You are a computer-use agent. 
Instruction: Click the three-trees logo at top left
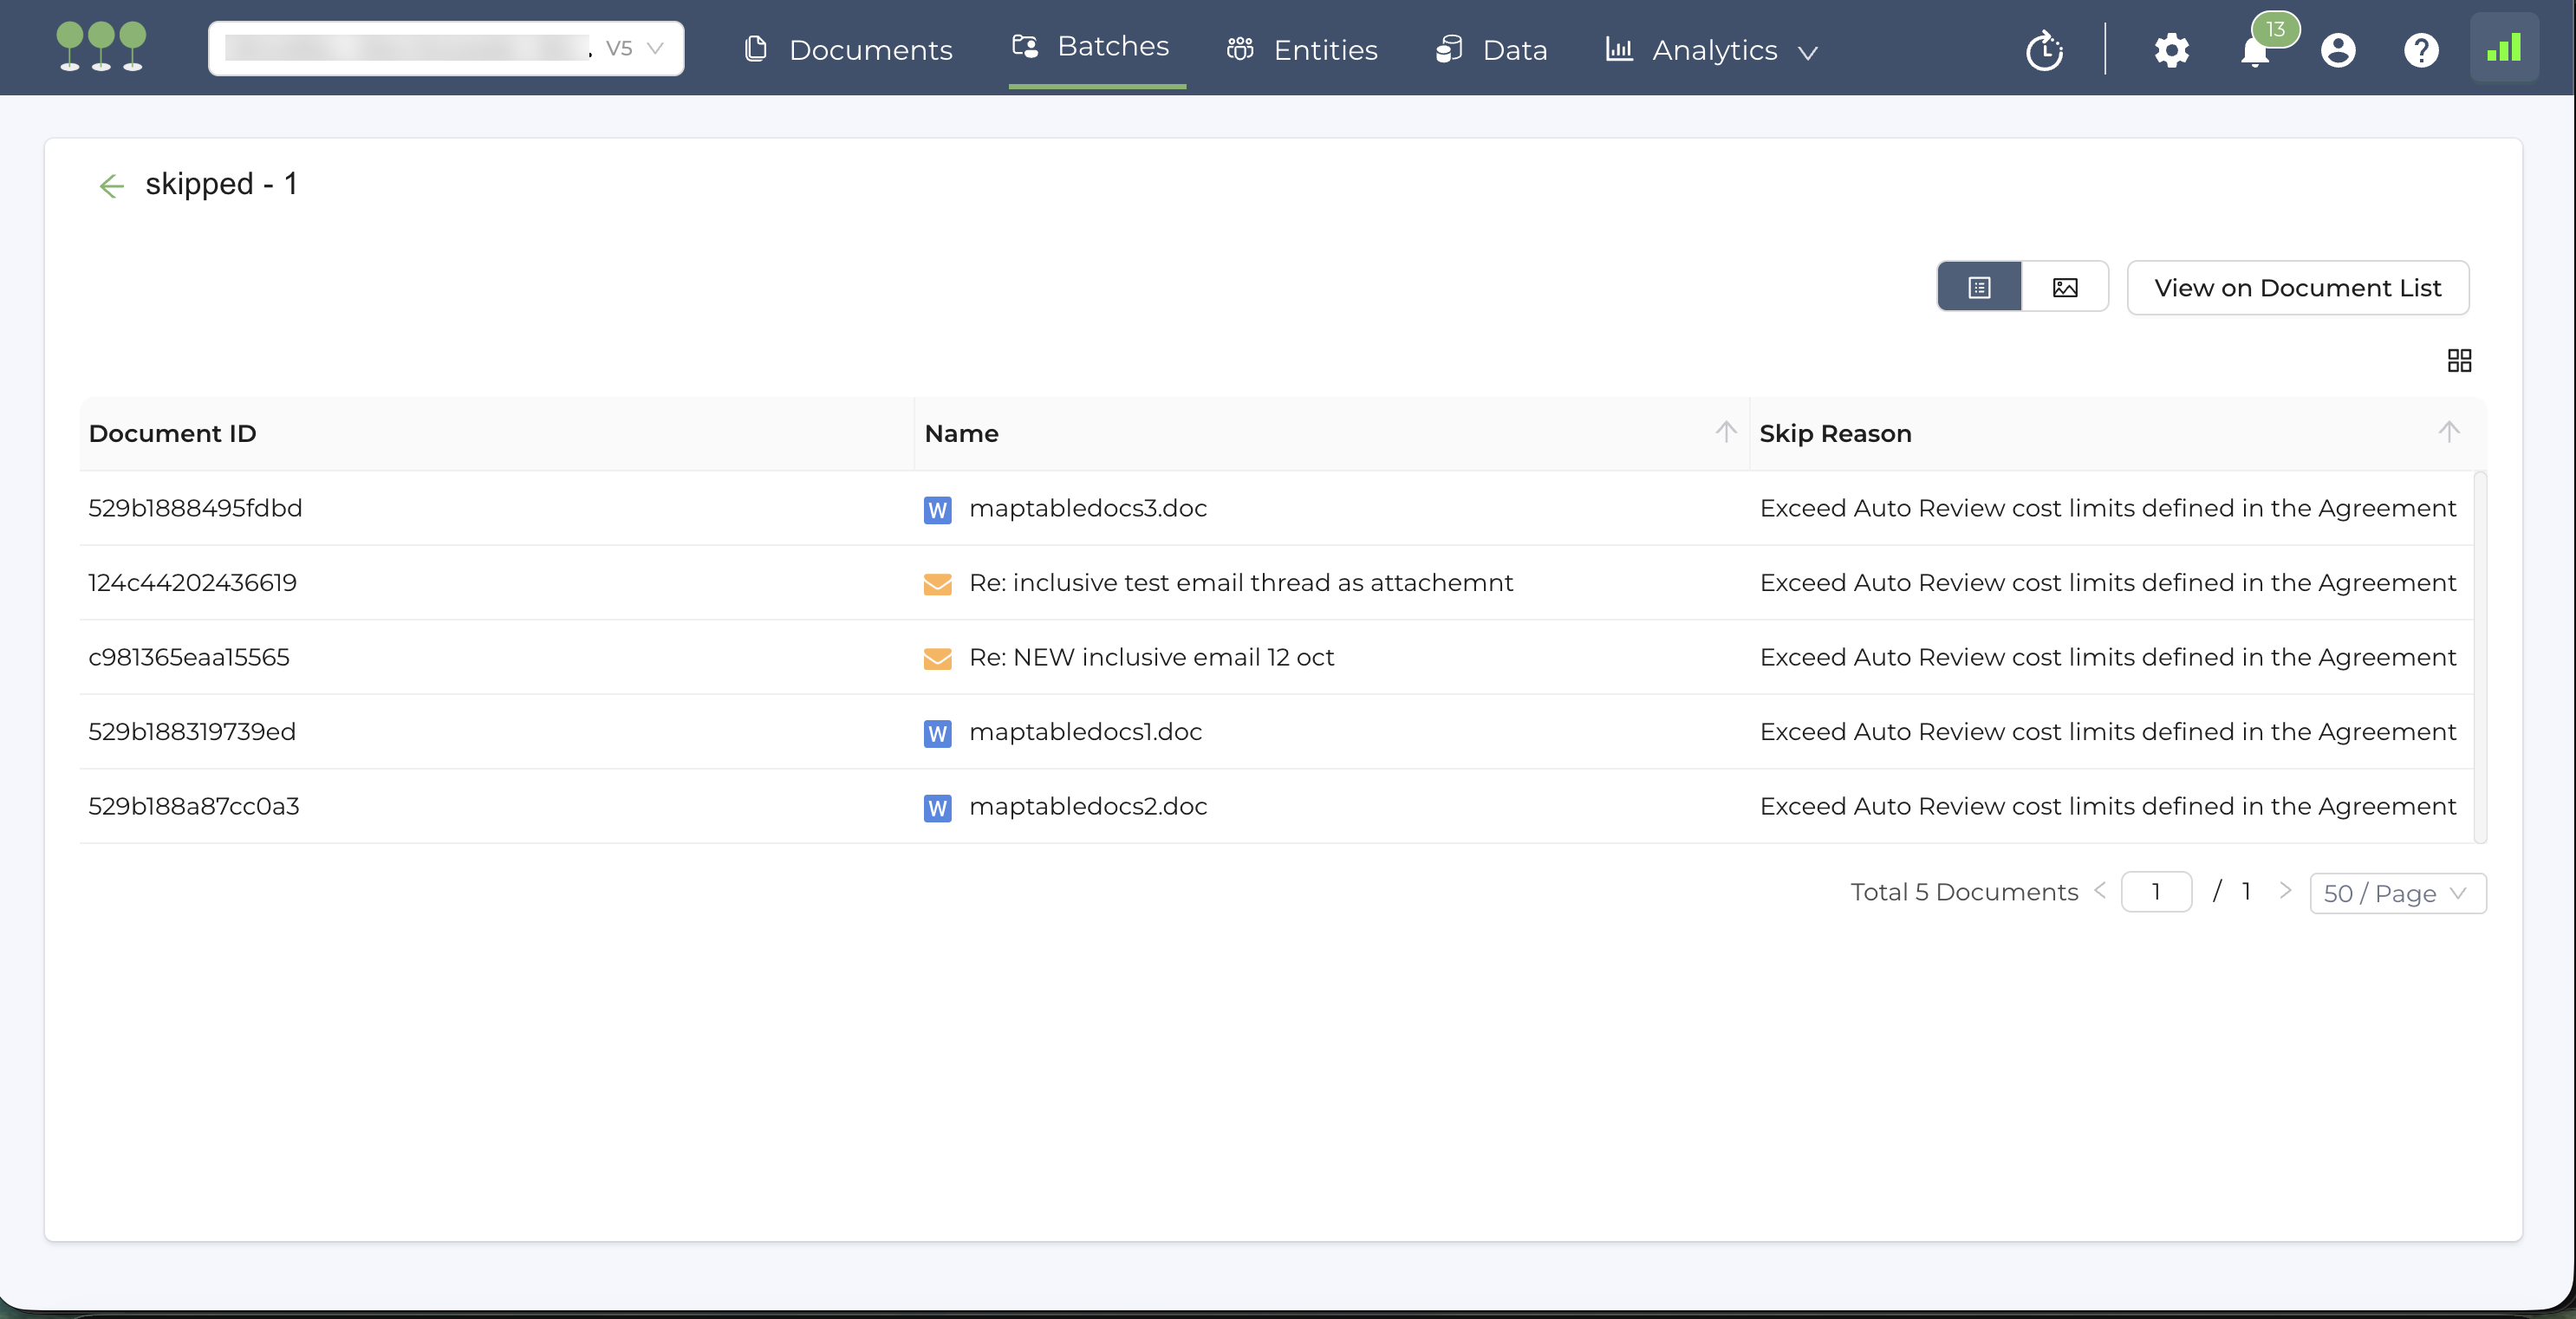pos(101,47)
